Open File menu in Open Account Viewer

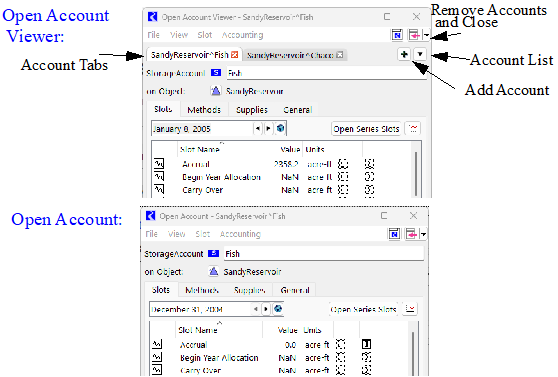(153, 35)
